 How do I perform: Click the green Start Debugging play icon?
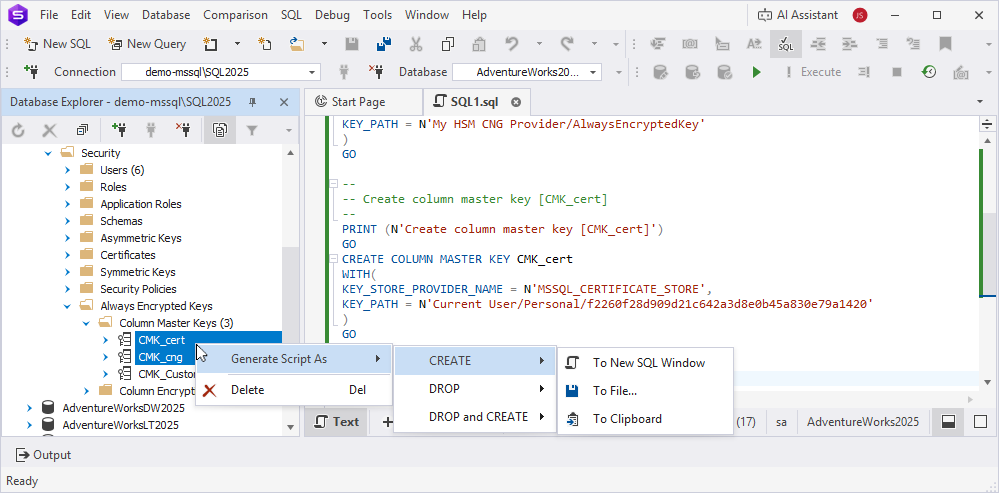pyautogui.click(x=756, y=72)
